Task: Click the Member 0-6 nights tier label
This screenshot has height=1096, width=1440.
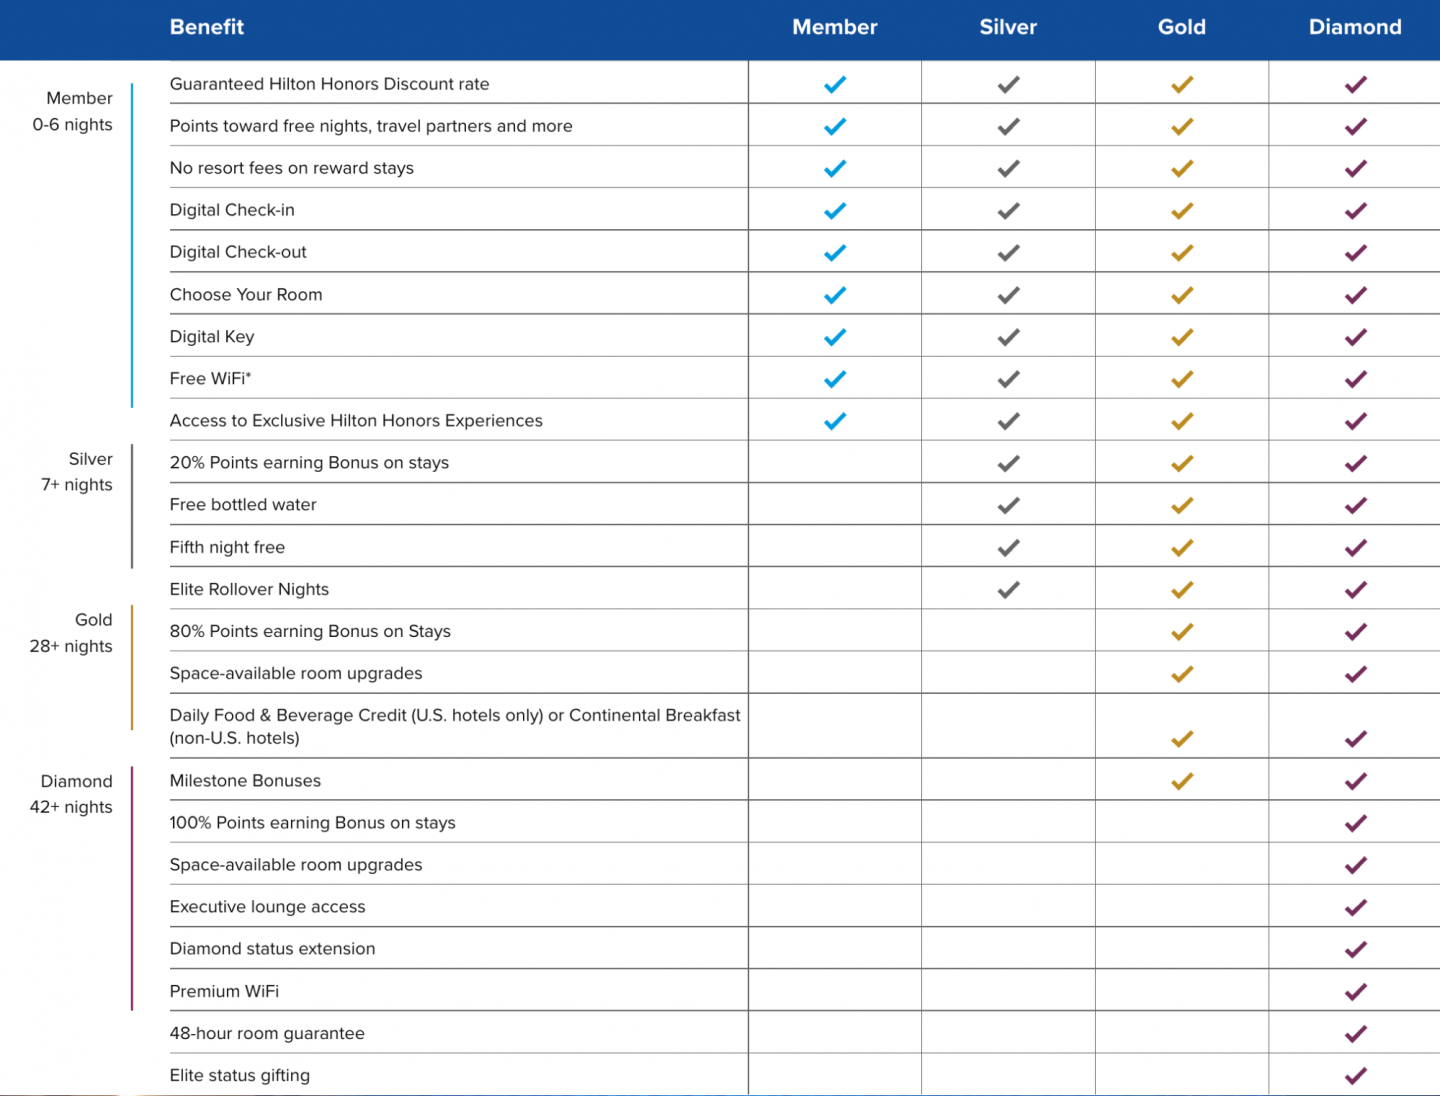Action: click(73, 111)
